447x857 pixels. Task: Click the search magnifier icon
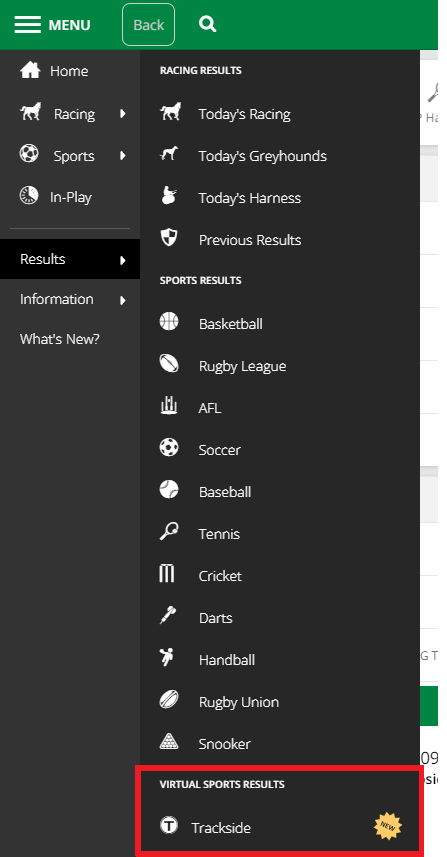point(208,24)
